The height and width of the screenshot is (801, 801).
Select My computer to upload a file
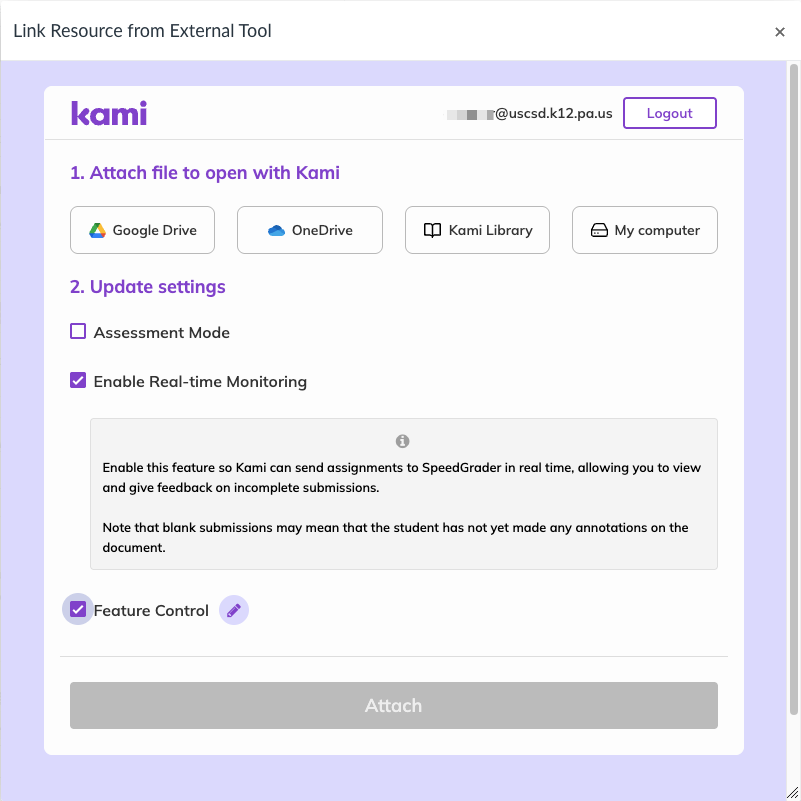click(645, 230)
